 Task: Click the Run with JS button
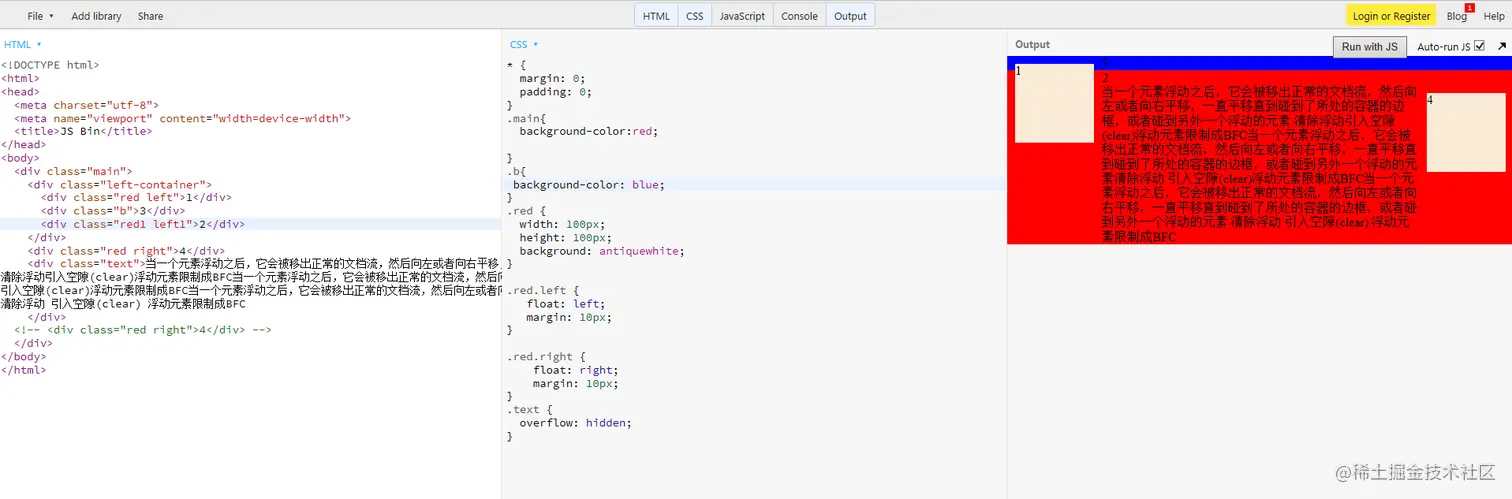point(1370,47)
